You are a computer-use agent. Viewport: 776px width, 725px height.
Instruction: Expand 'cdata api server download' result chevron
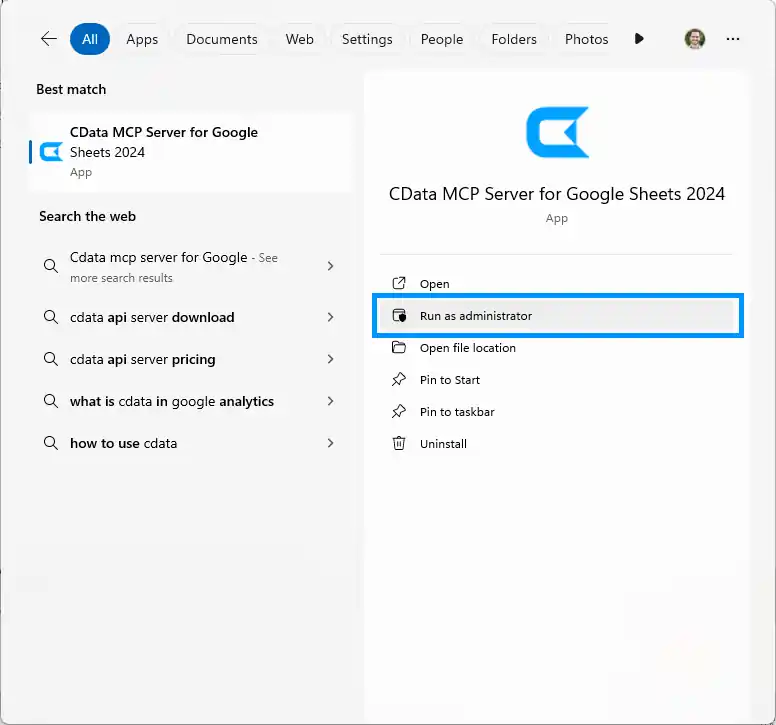point(331,317)
